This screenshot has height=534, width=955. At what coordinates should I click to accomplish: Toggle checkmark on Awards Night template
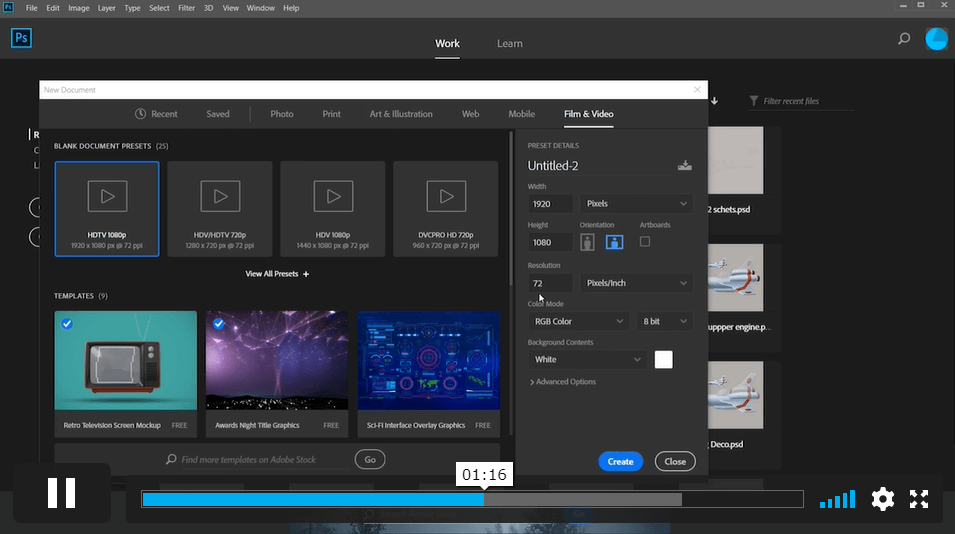[219, 324]
